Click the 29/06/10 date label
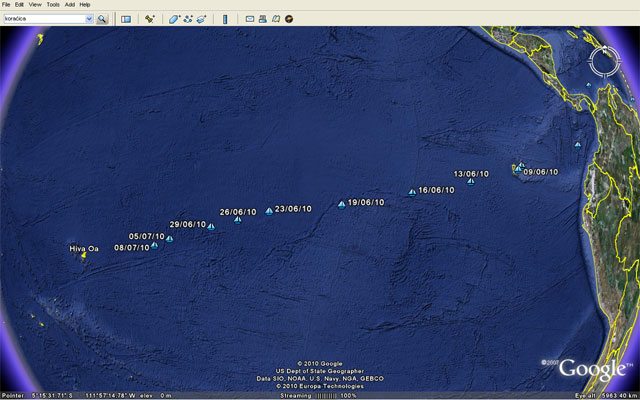Screen dimensions: 640x400 188,224
